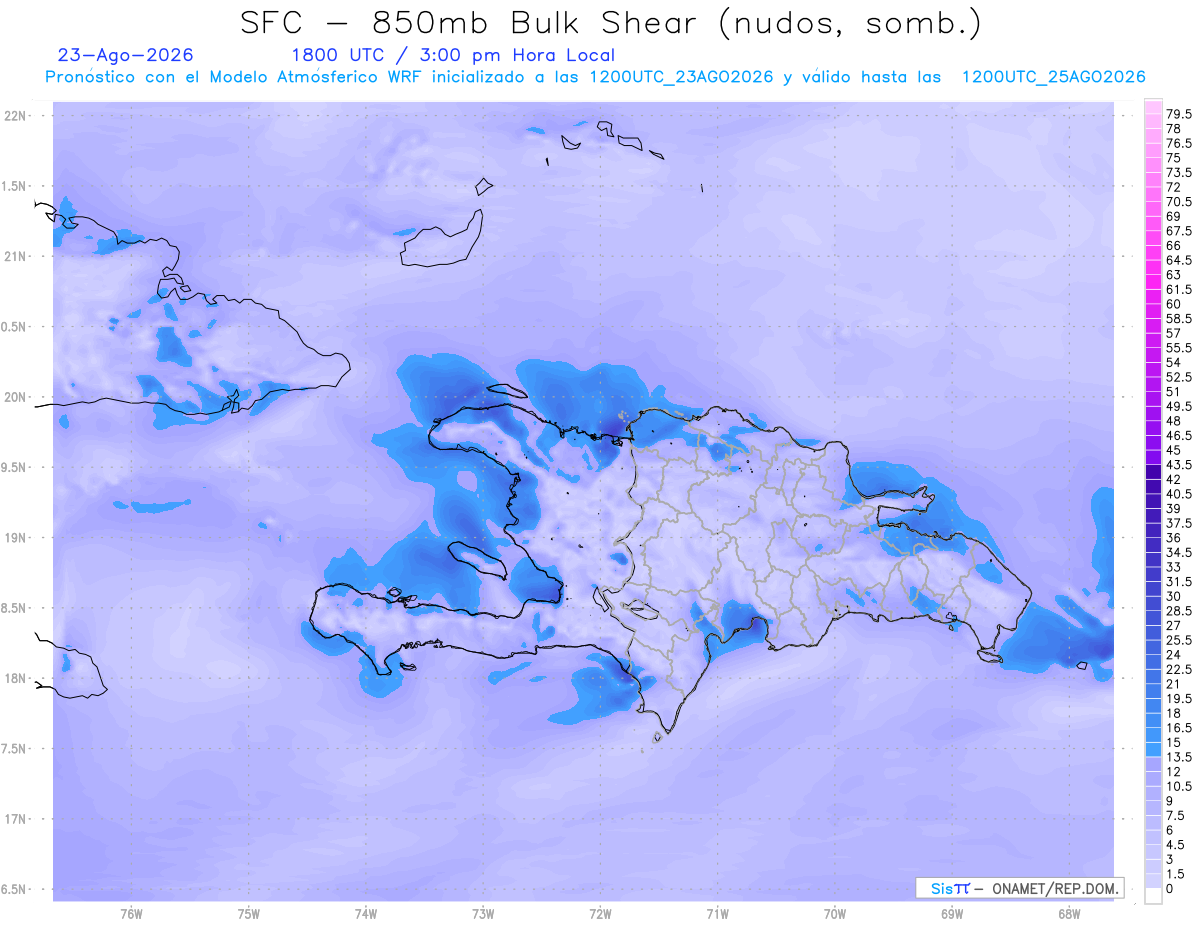Image resolution: width=1200 pixels, height=927 pixels.
Task: Pick colorbar swatch between 42 and 43.5
Action: coord(1153,471)
